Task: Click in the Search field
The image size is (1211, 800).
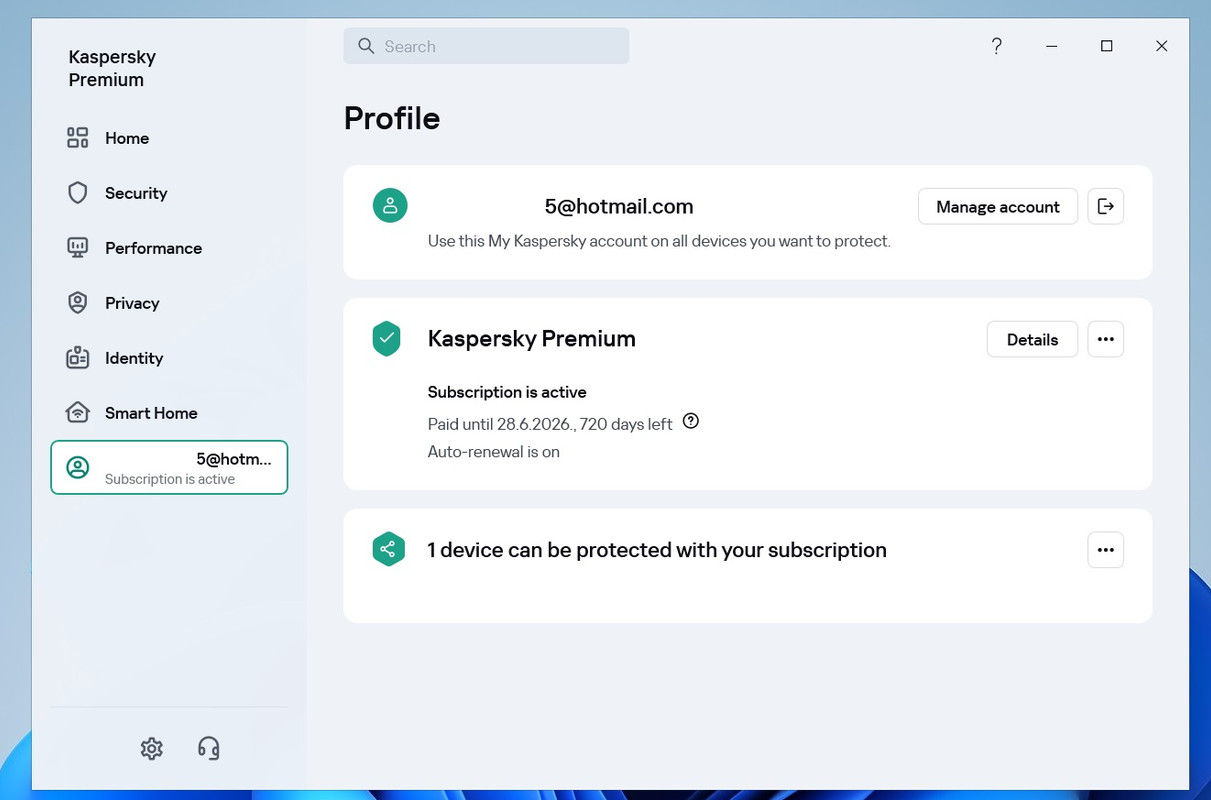Action: coord(486,46)
